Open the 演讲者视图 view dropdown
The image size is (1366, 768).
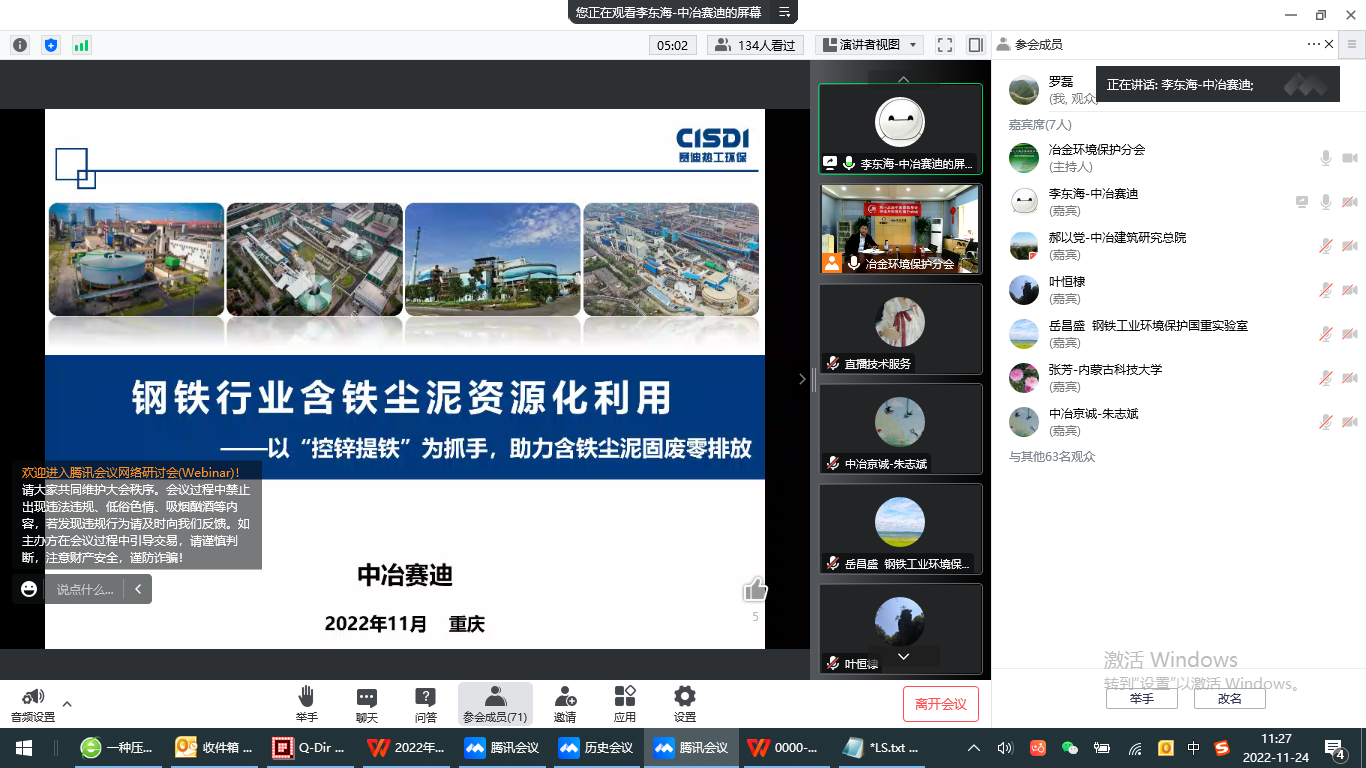click(868, 45)
